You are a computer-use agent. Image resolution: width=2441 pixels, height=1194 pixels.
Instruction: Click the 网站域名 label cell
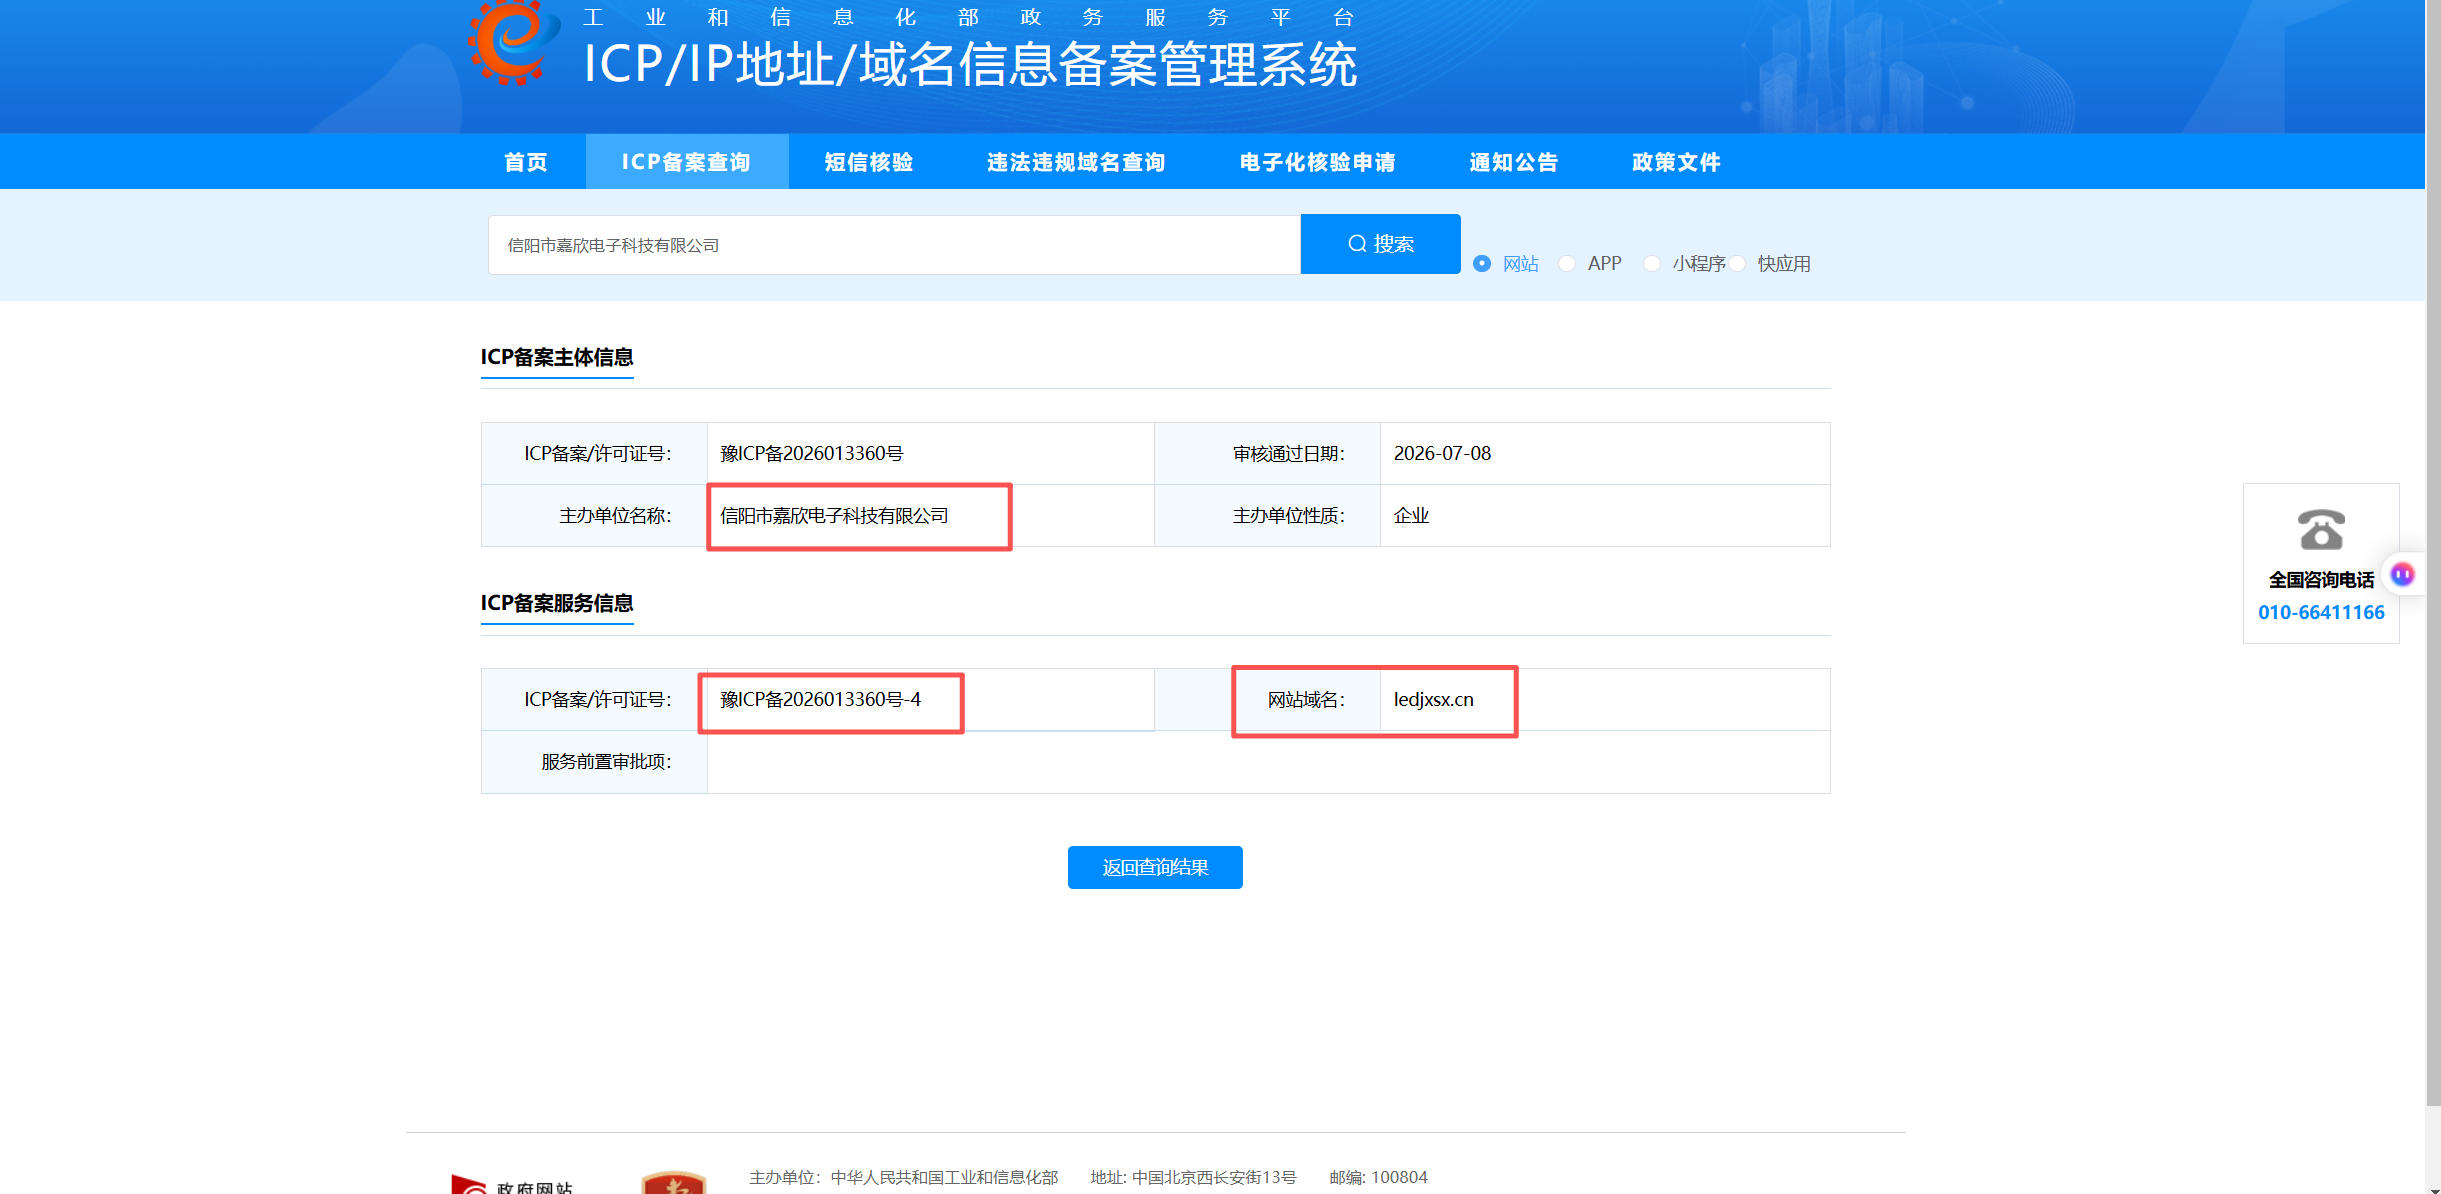tap(1267, 699)
